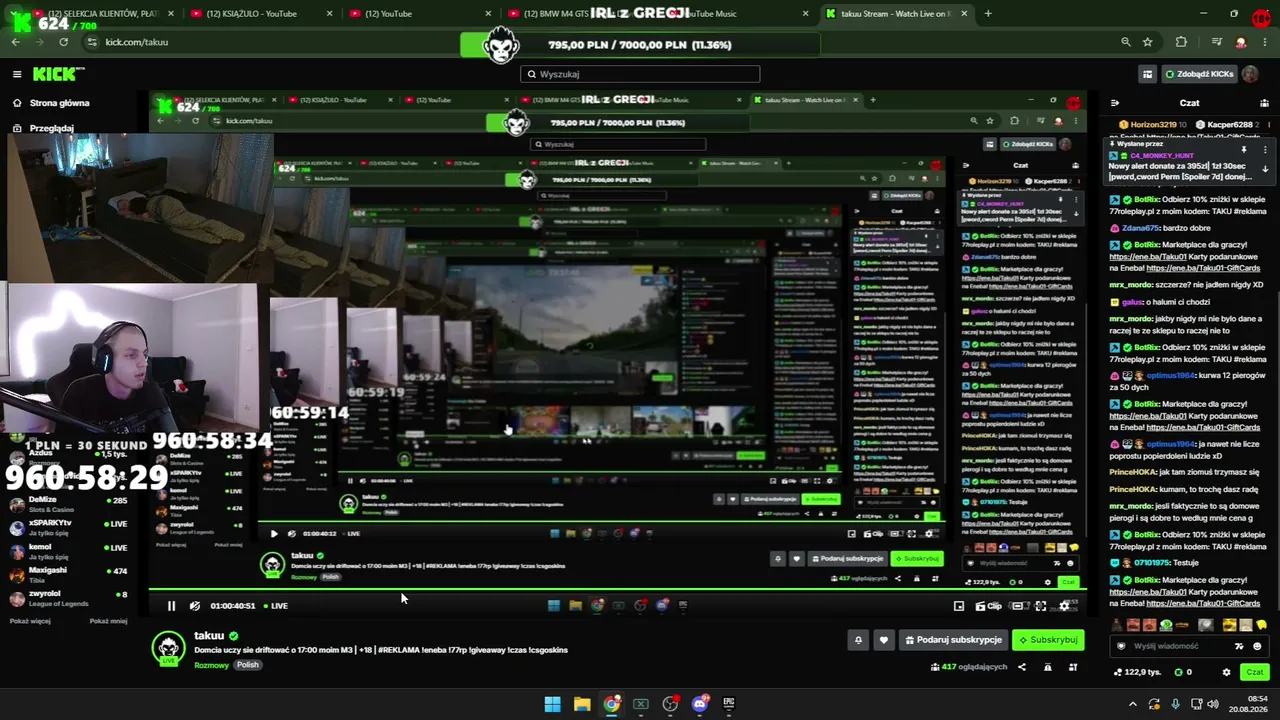Image resolution: width=1280 pixels, height=720 pixels.
Task: Open the player settings gear
Action: tap(1065, 606)
